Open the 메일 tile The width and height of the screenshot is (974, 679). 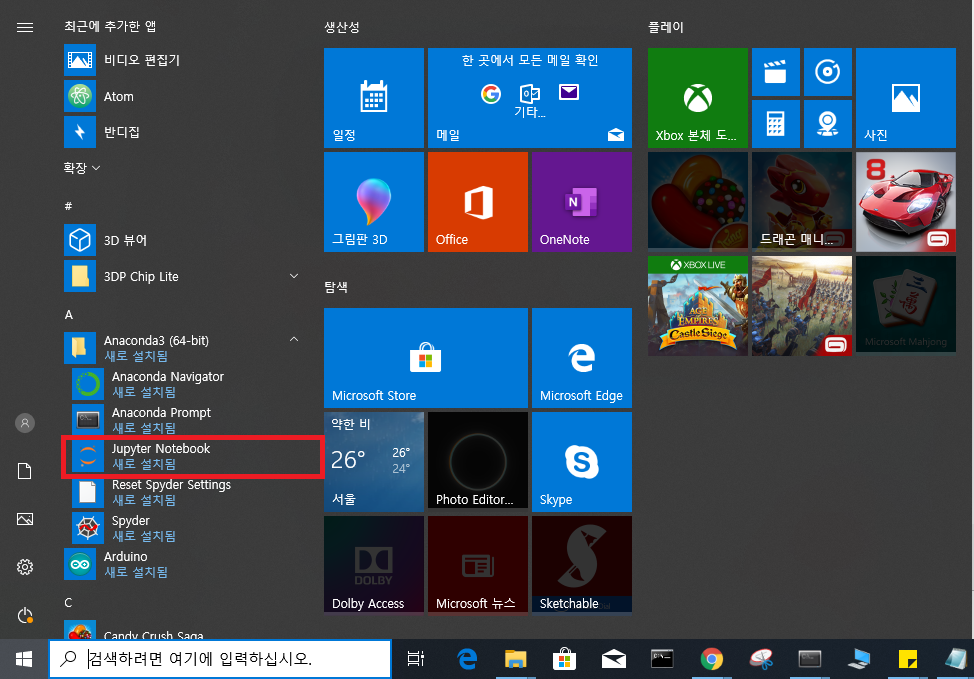coord(530,98)
